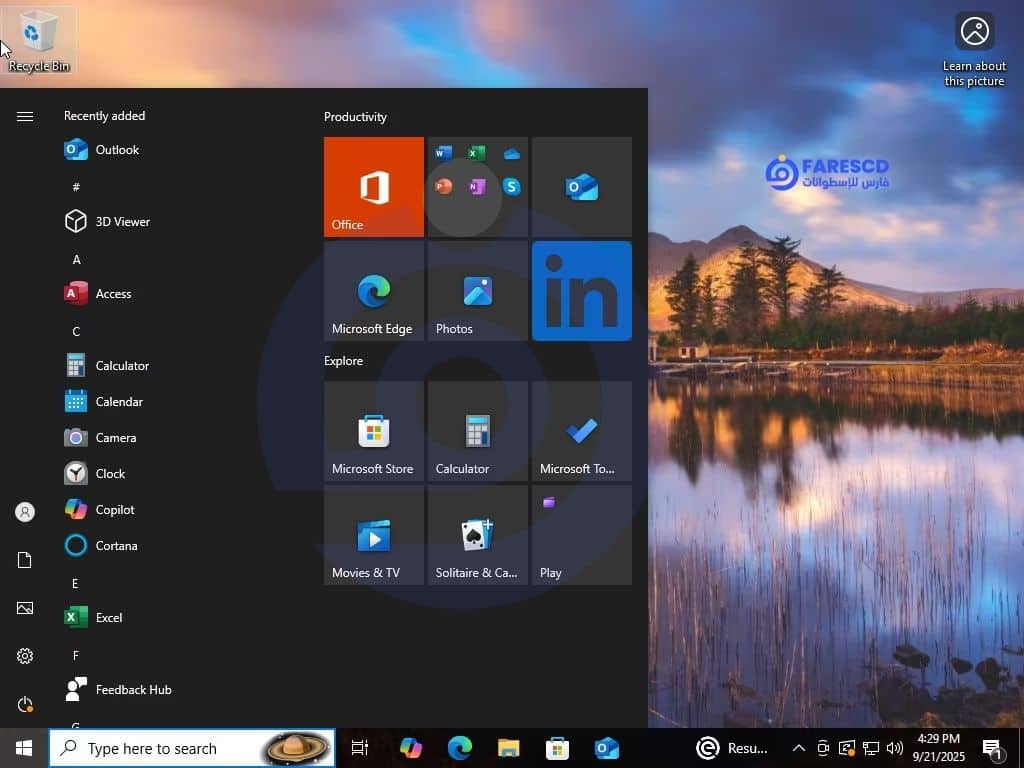Click the volume speaker tray icon
Viewport: 1024px width, 768px height.
(894, 748)
